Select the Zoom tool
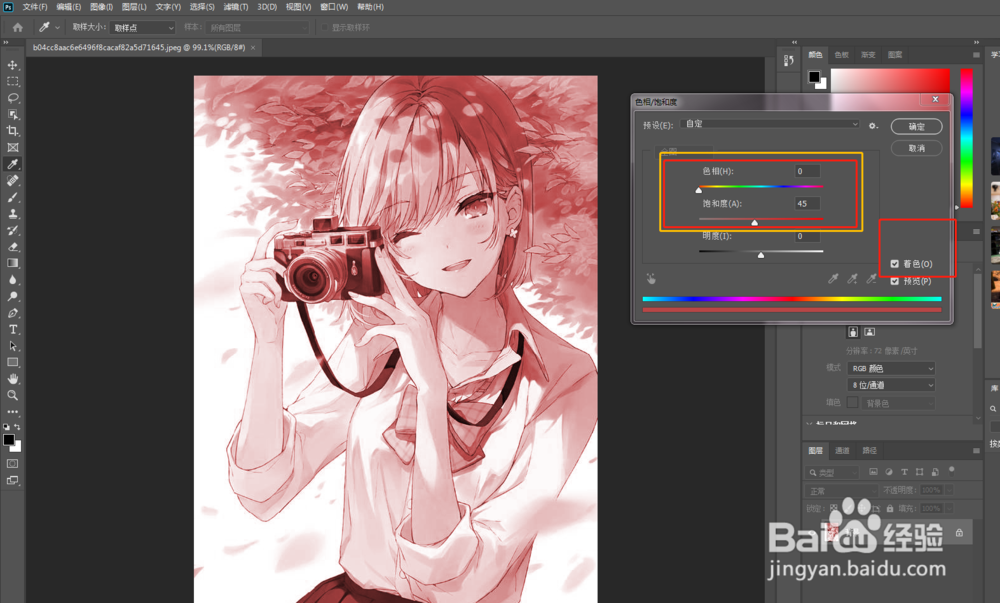 pyautogui.click(x=13, y=396)
